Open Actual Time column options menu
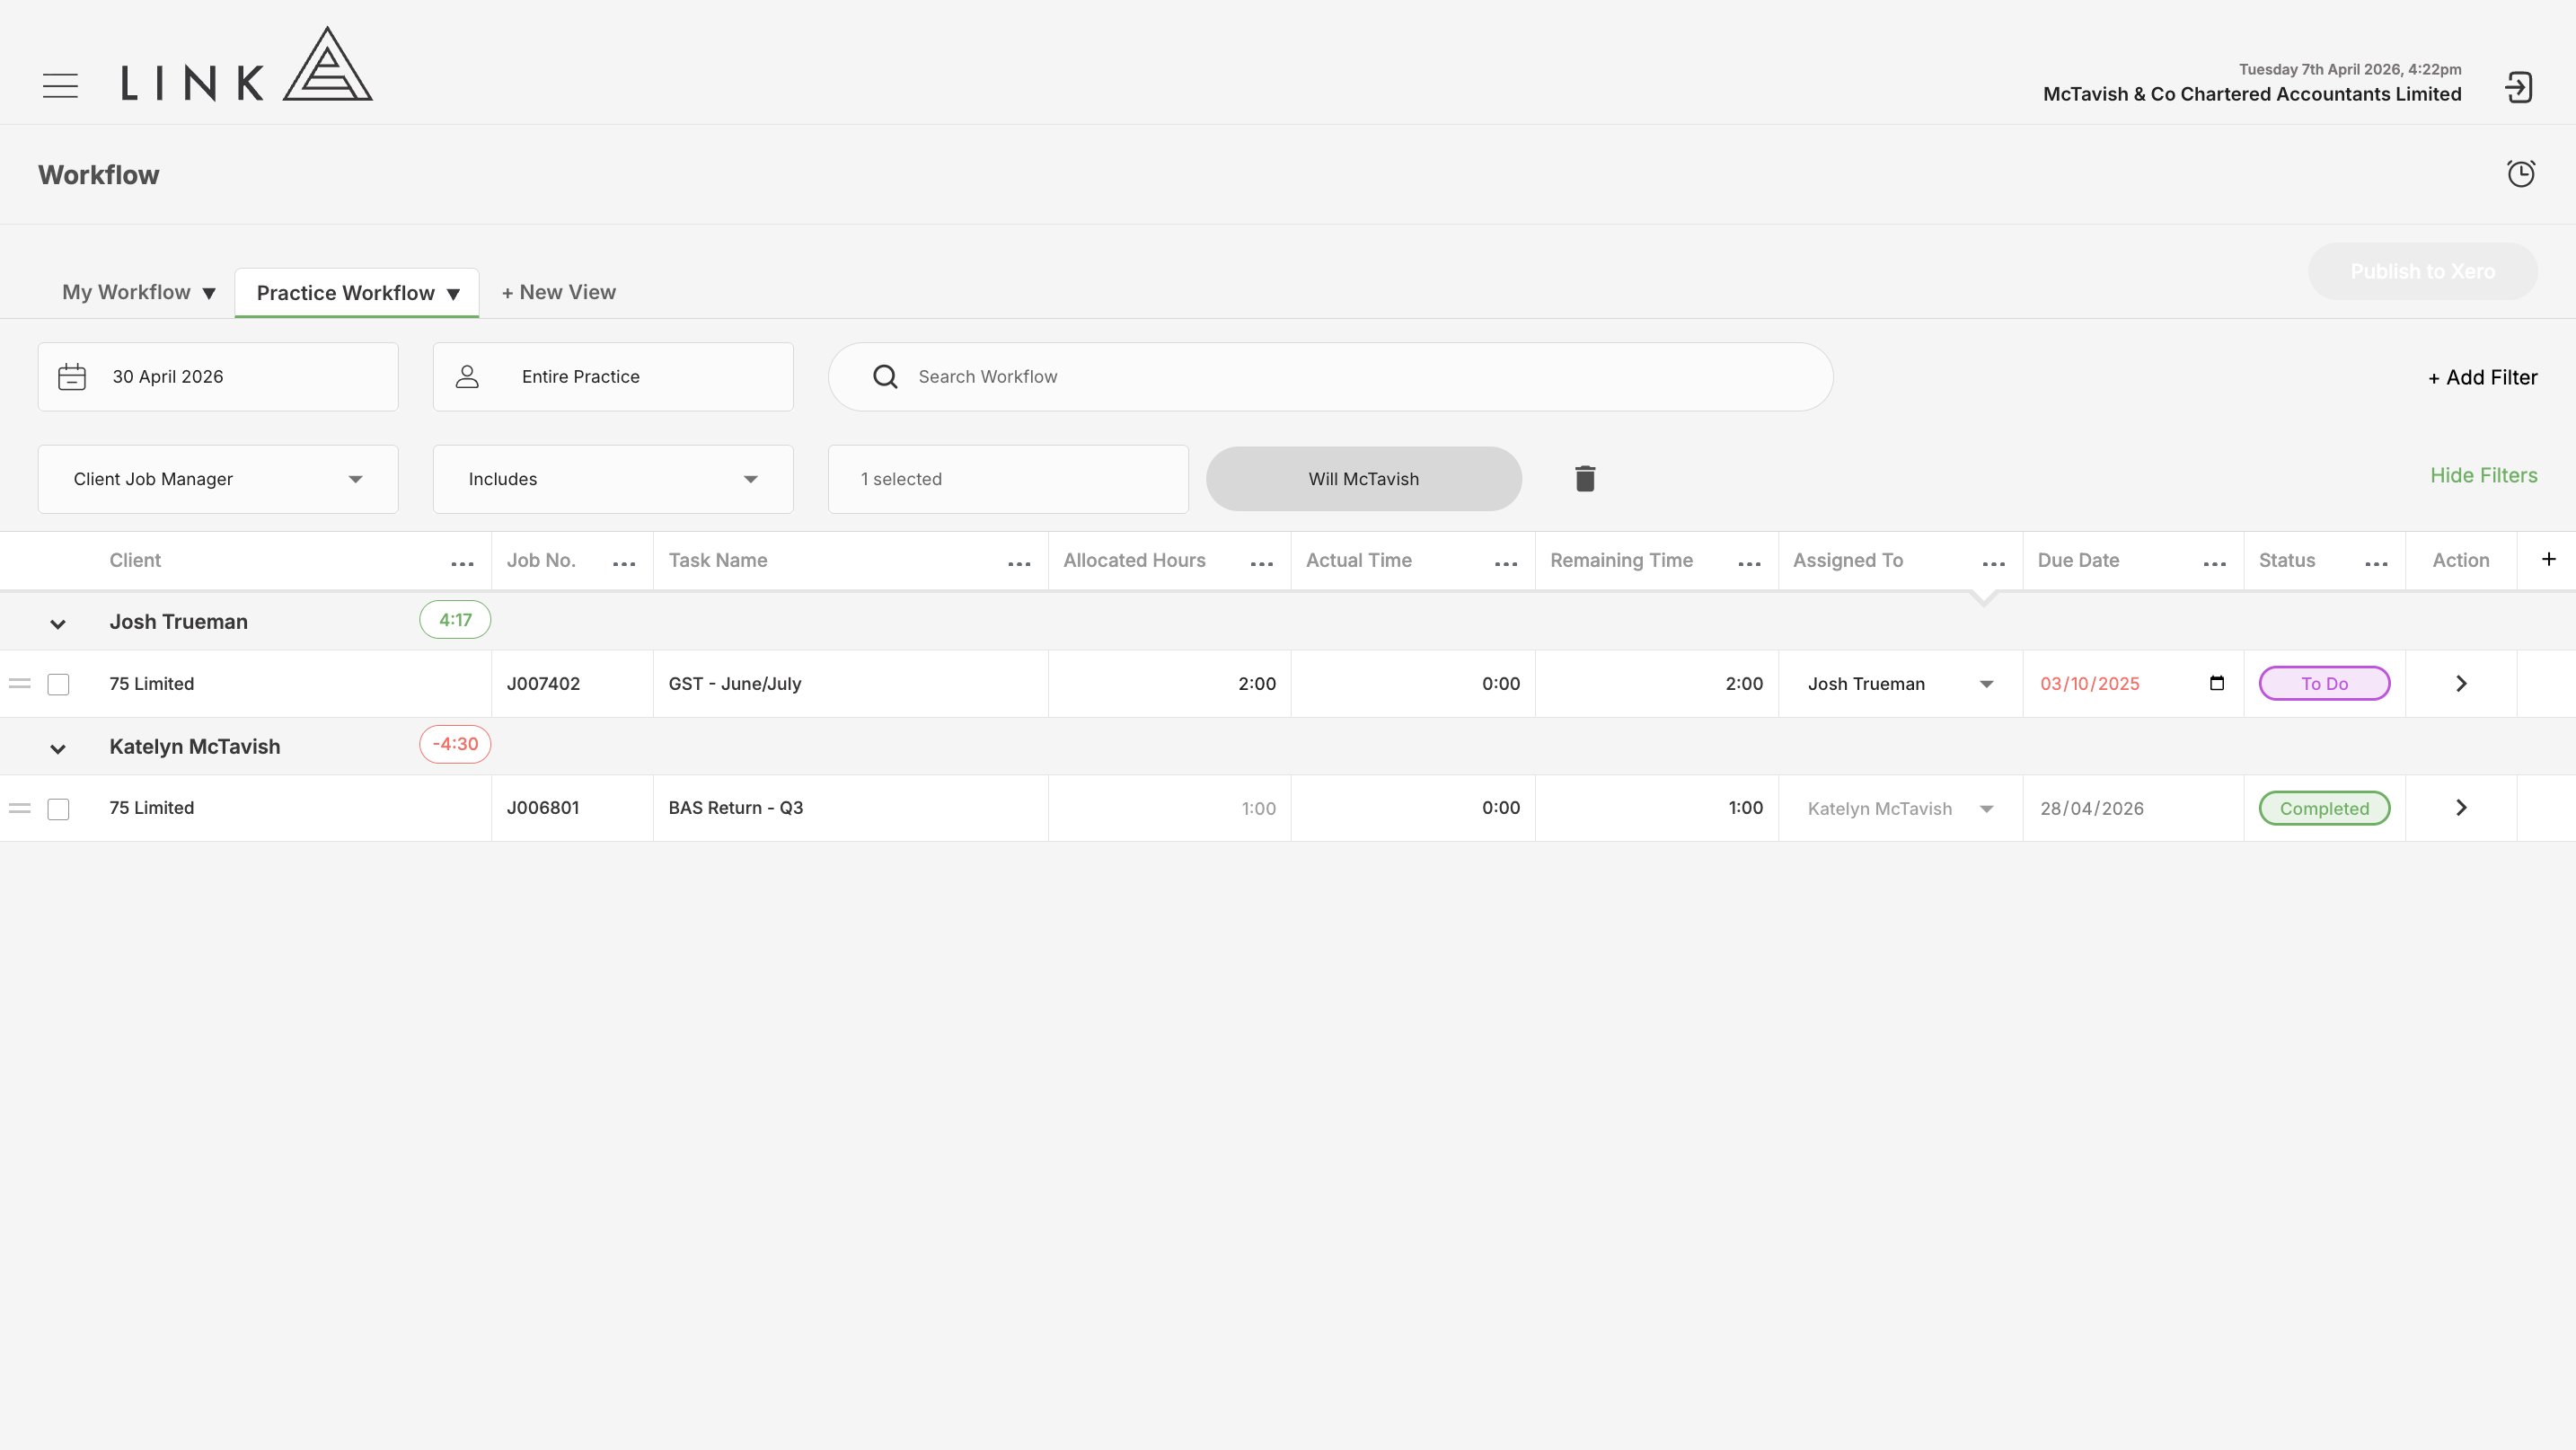2576x1450 pixels. (1506, 564)
